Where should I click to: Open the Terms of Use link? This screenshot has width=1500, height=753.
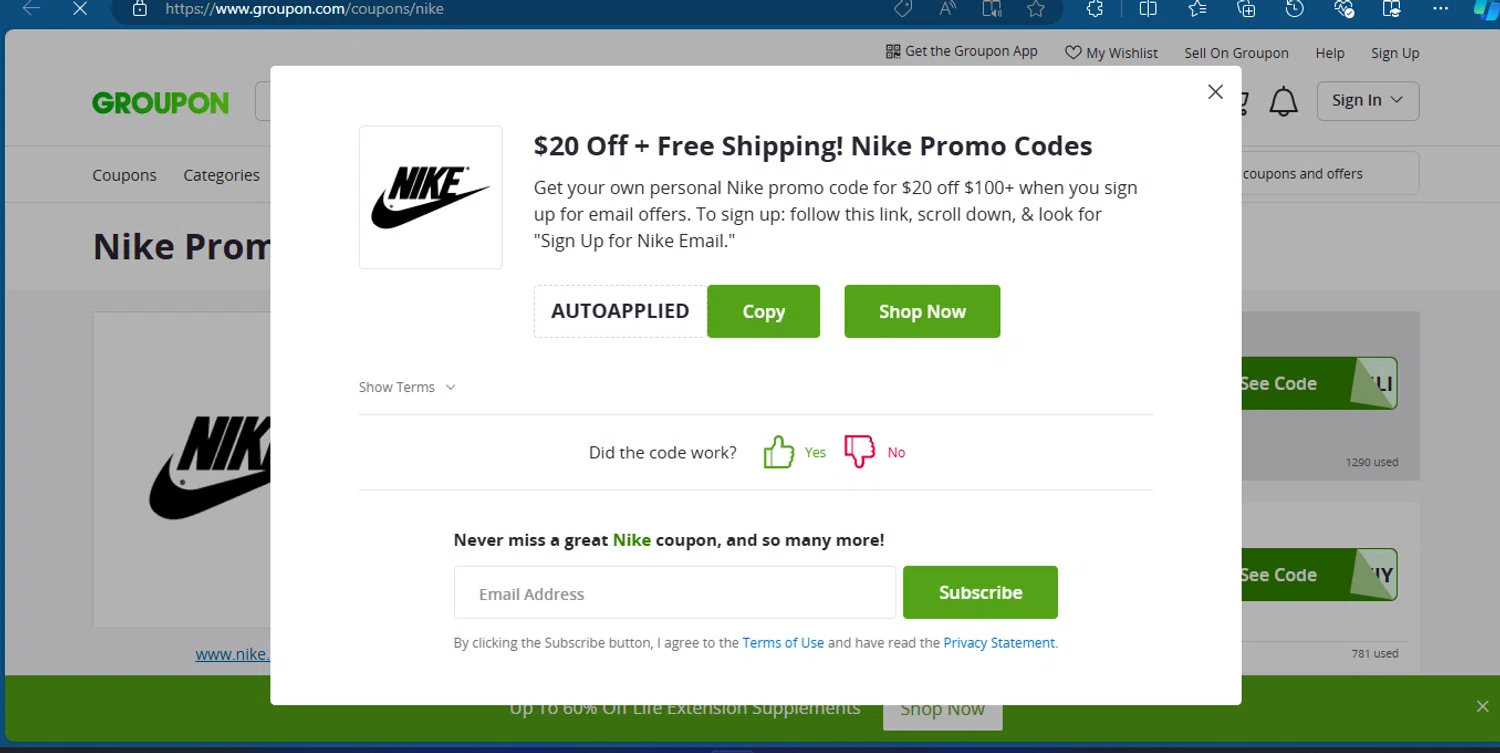(x=783, y=643)
